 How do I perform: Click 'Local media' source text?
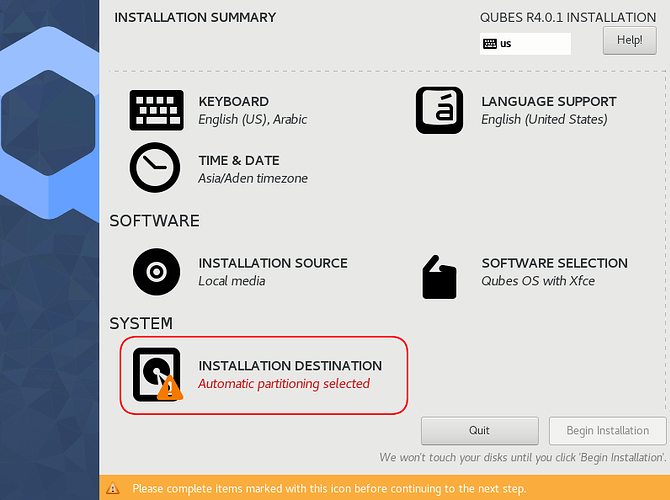[232, 281]
